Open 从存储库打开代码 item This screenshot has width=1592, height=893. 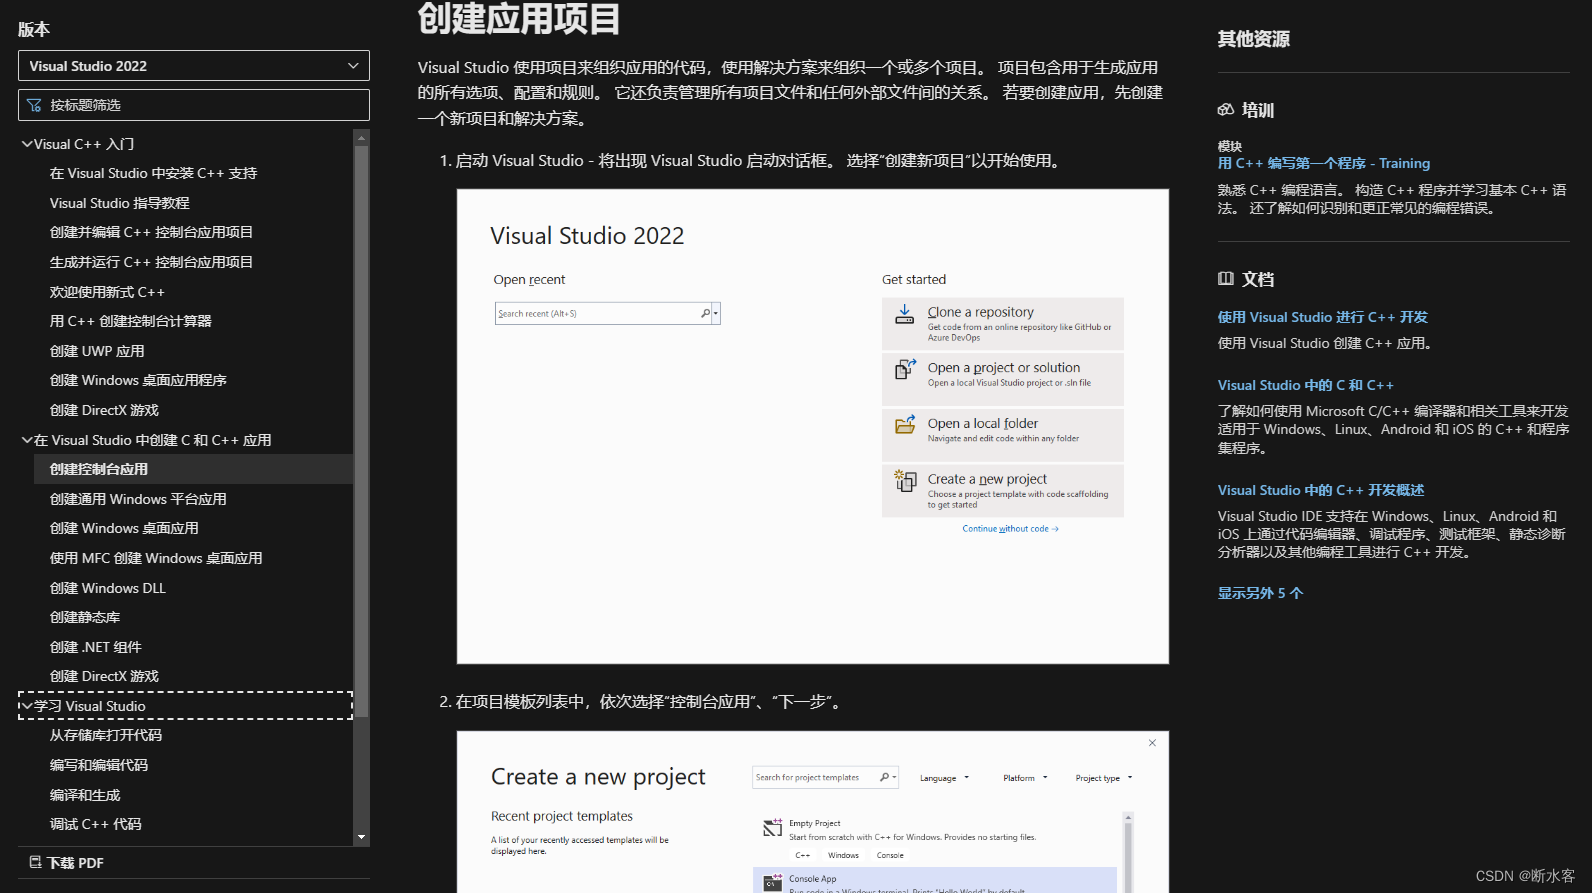pyautogui.click(x=106, y=735)
